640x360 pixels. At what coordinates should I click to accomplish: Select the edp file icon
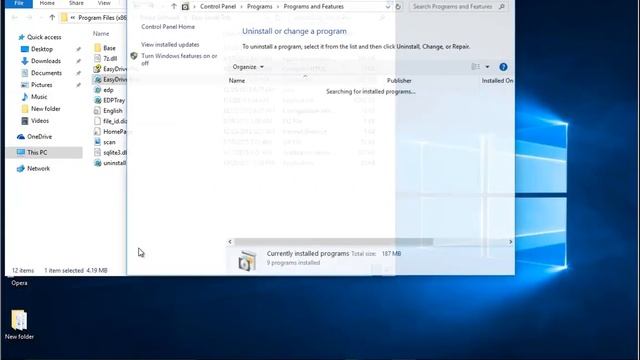click(x=98, y=90)
